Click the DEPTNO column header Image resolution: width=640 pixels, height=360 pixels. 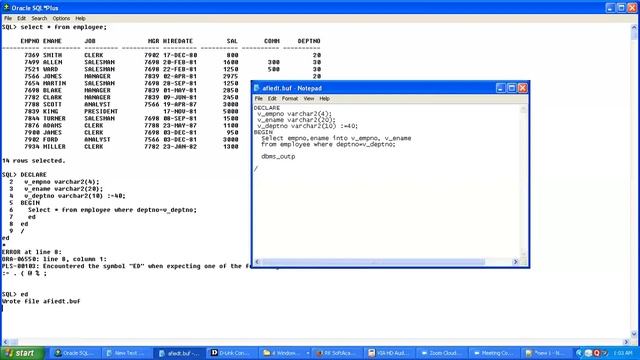[309, 41]
